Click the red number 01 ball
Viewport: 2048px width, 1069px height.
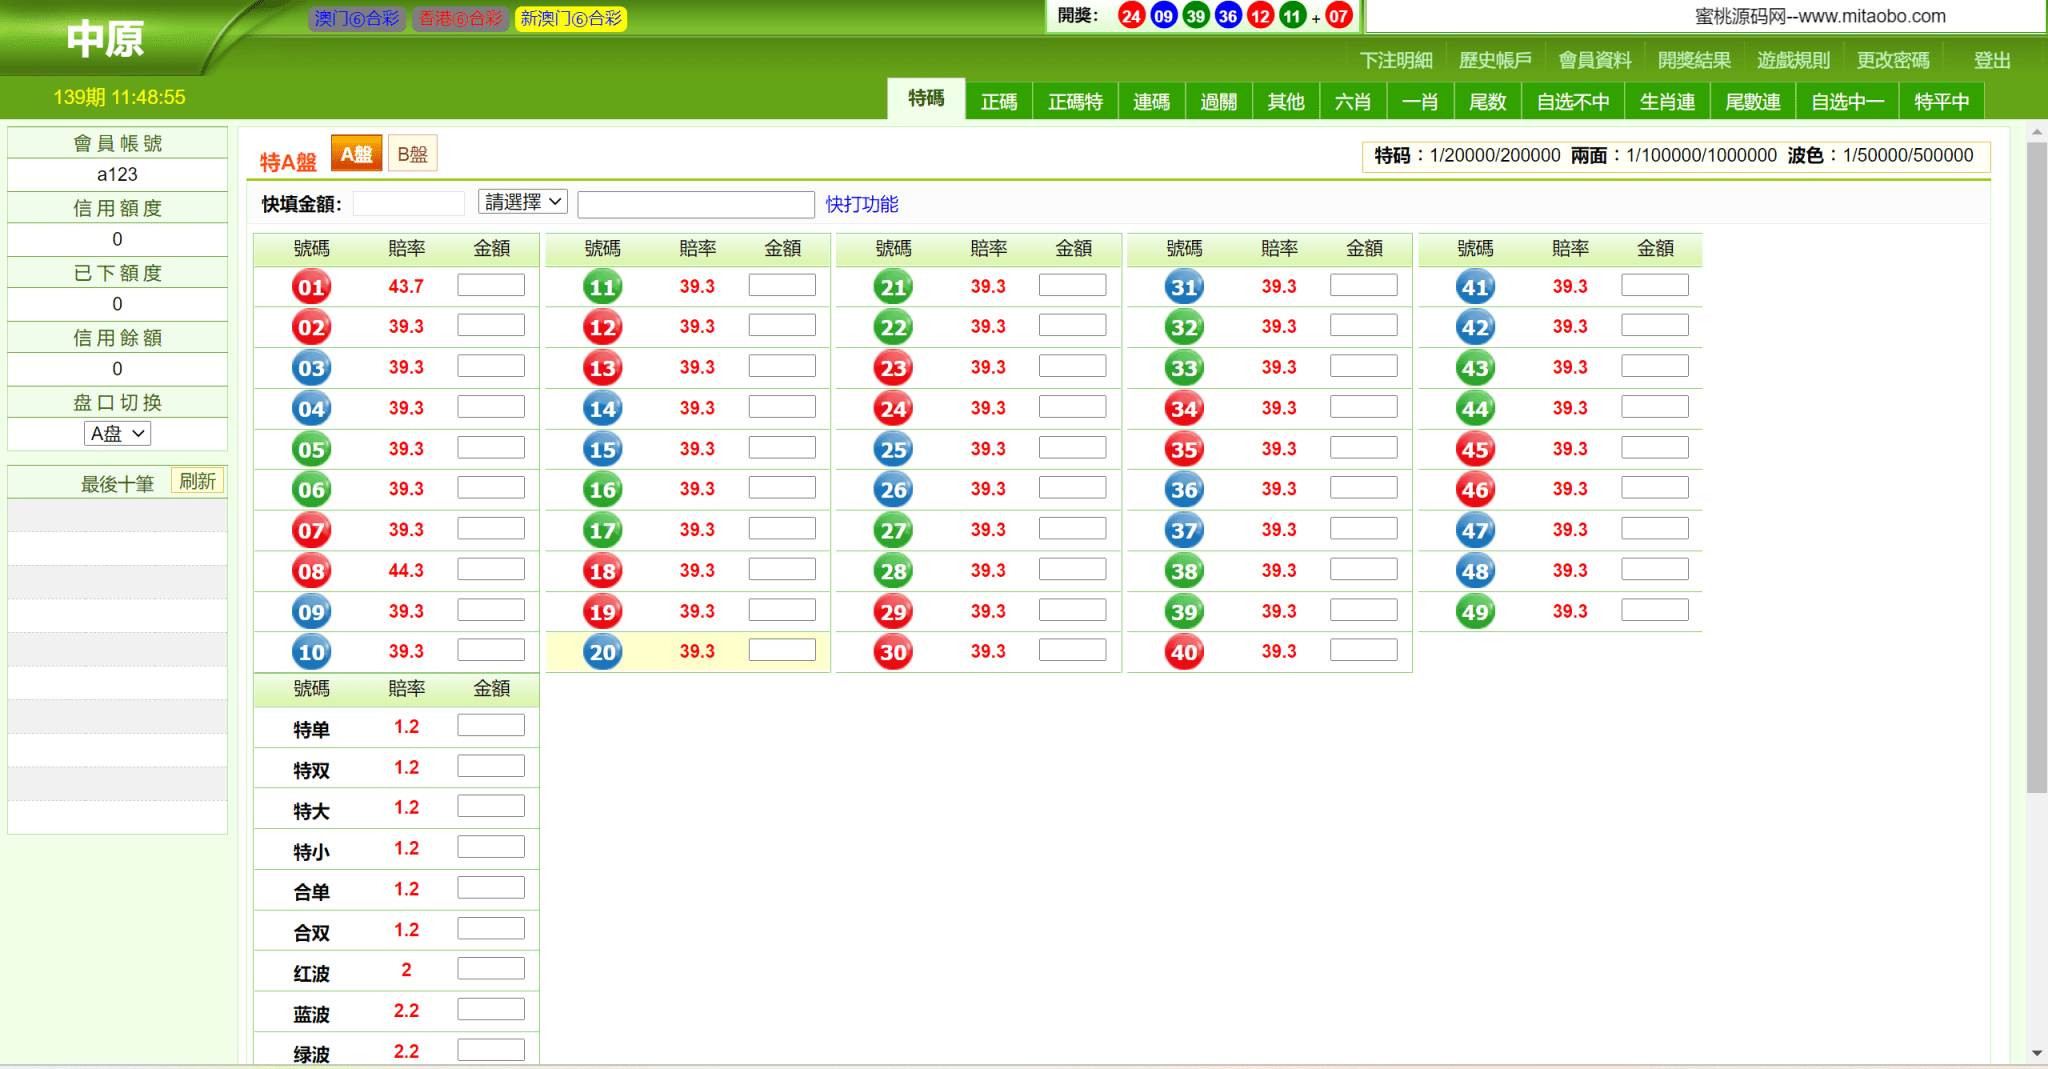pos(311,288)
